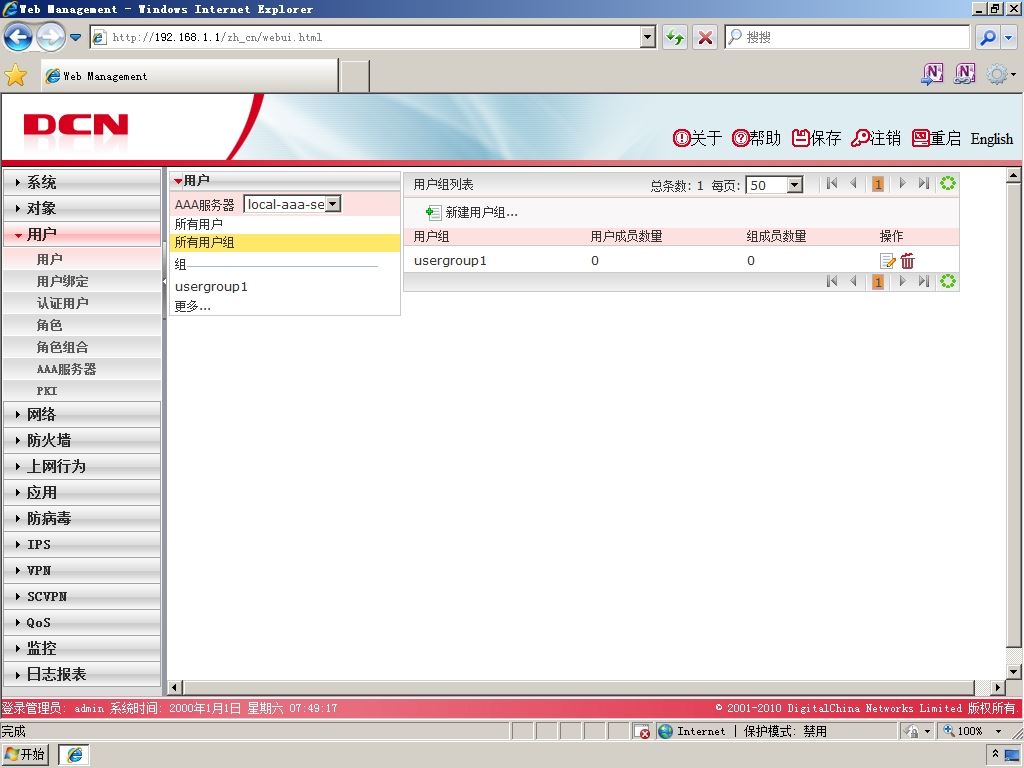Expand the 对象 menu section
1024x768 pixels.
[82, 208]
